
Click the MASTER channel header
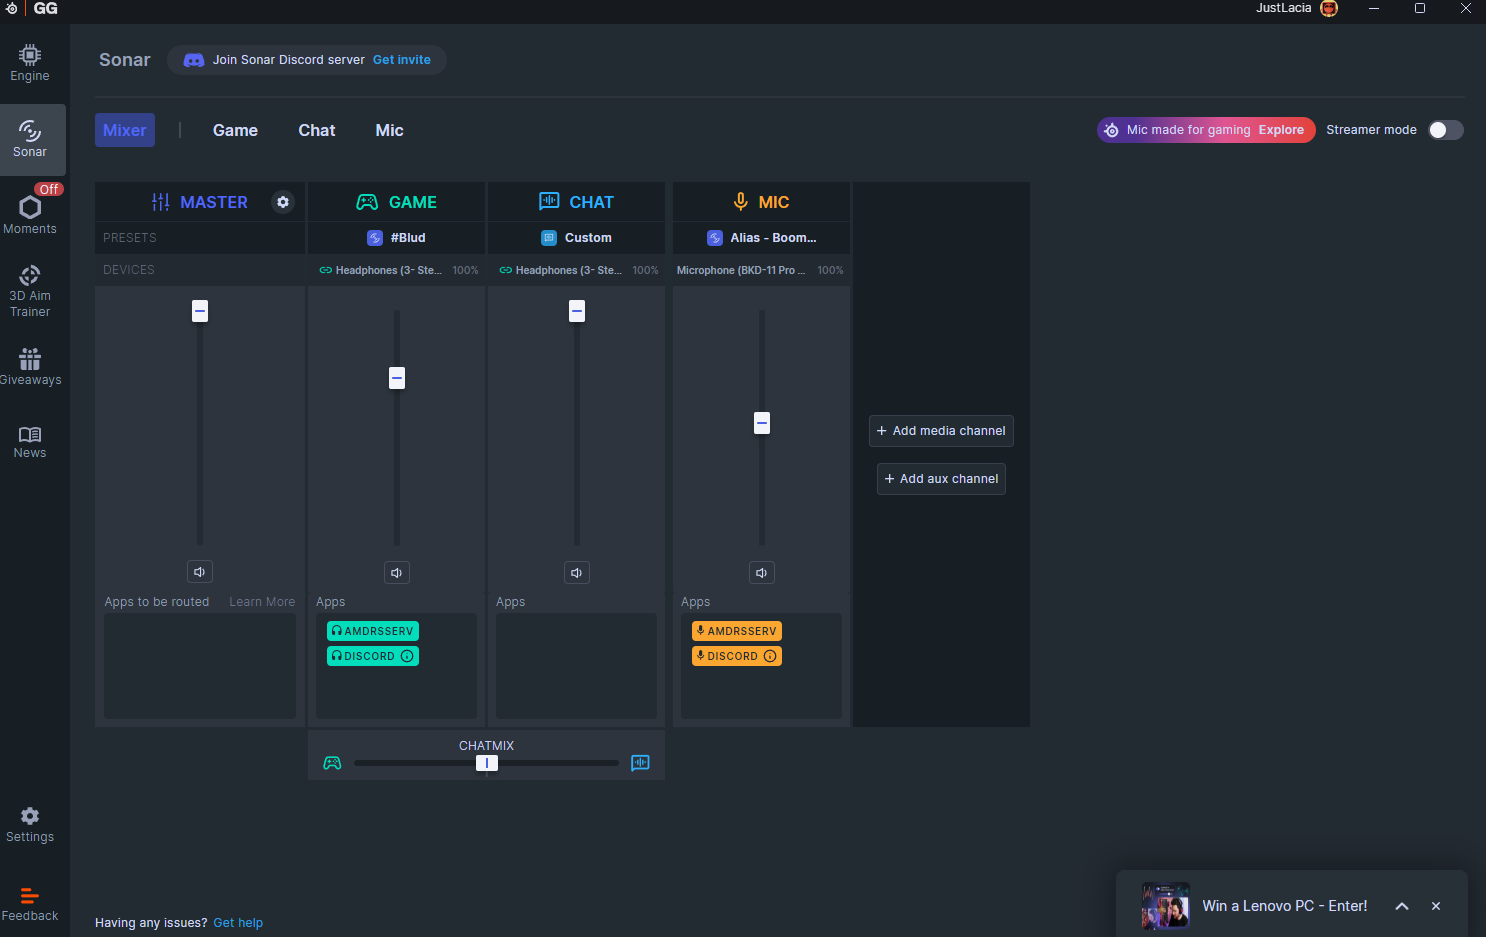200,202
